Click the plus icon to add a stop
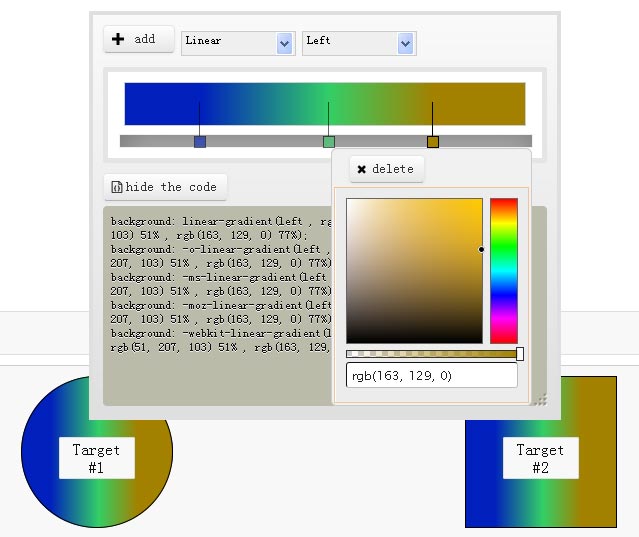Image resolution: width=639 pixels, height=537 pixels. click(118, 39)
